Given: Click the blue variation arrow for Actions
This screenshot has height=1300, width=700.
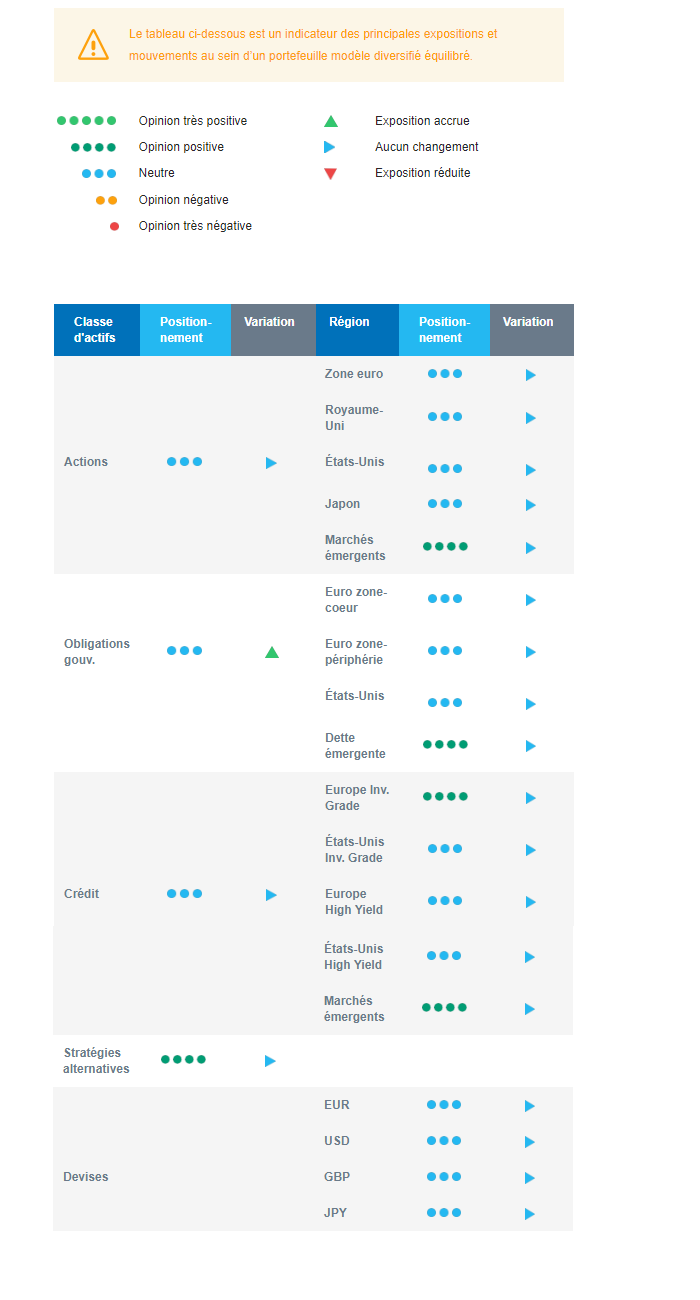Looking at the screenshot, I should tap(271, 463).
